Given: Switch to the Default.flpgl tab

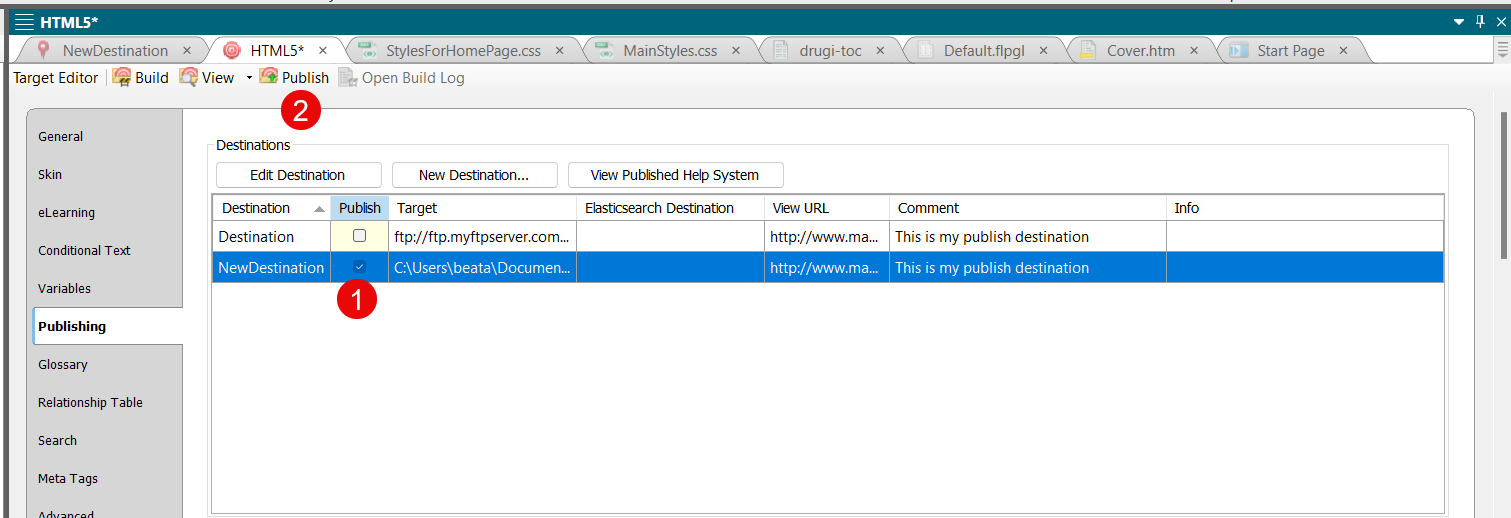Looking at the screenshot, I should click(984, 50).
